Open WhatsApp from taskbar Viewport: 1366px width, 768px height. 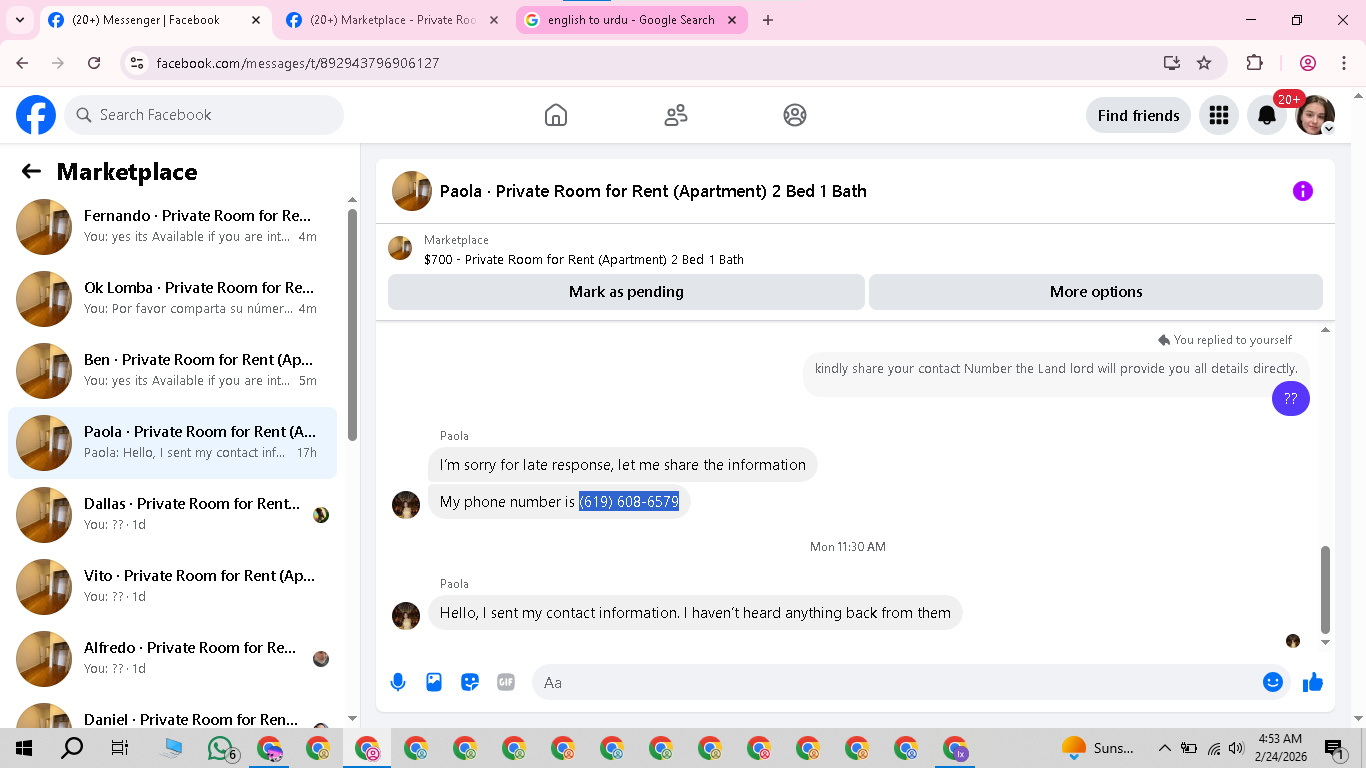pos(221,748)
